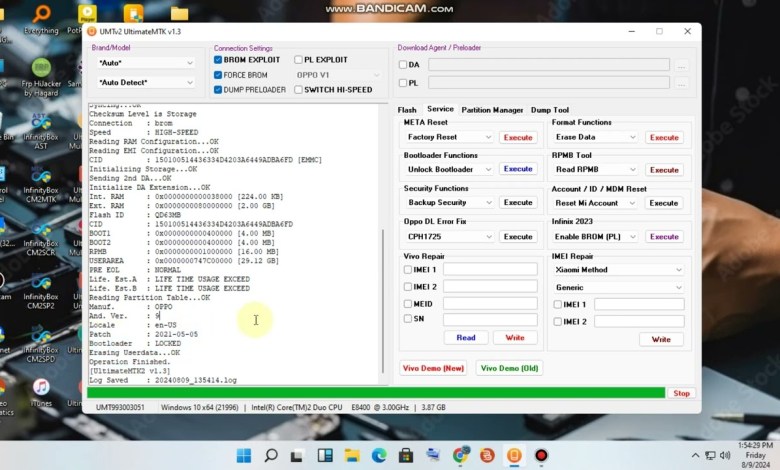The width and height of the screenshot is (780, 470).
Task: Switch to Partition Manager tab
Action: (492, 110)
